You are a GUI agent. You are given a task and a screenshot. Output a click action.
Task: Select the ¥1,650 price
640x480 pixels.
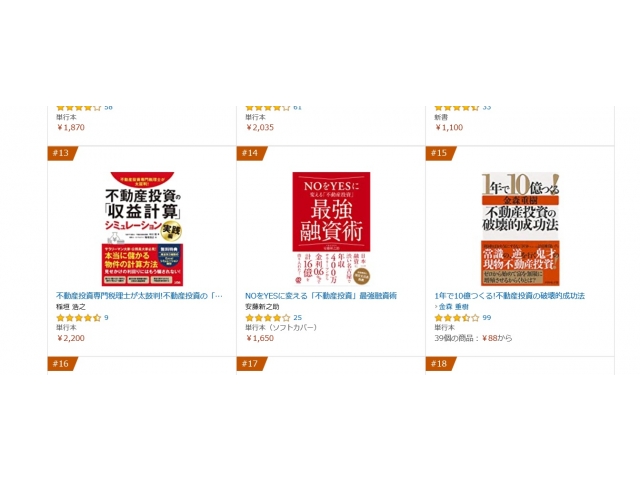coord(260,338)
